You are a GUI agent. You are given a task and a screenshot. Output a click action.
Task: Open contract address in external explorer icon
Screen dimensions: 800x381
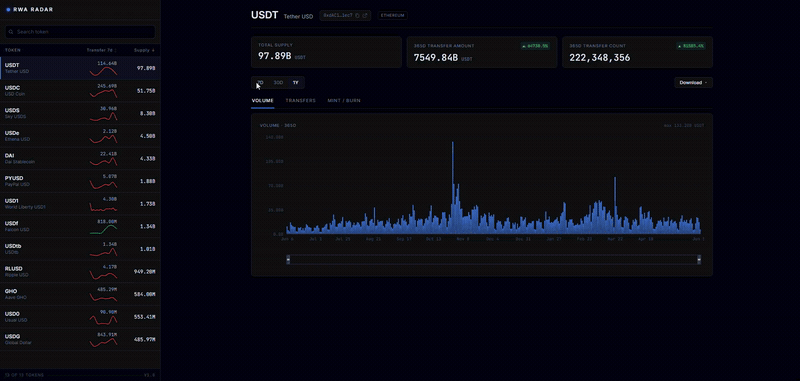pos(365,16)
